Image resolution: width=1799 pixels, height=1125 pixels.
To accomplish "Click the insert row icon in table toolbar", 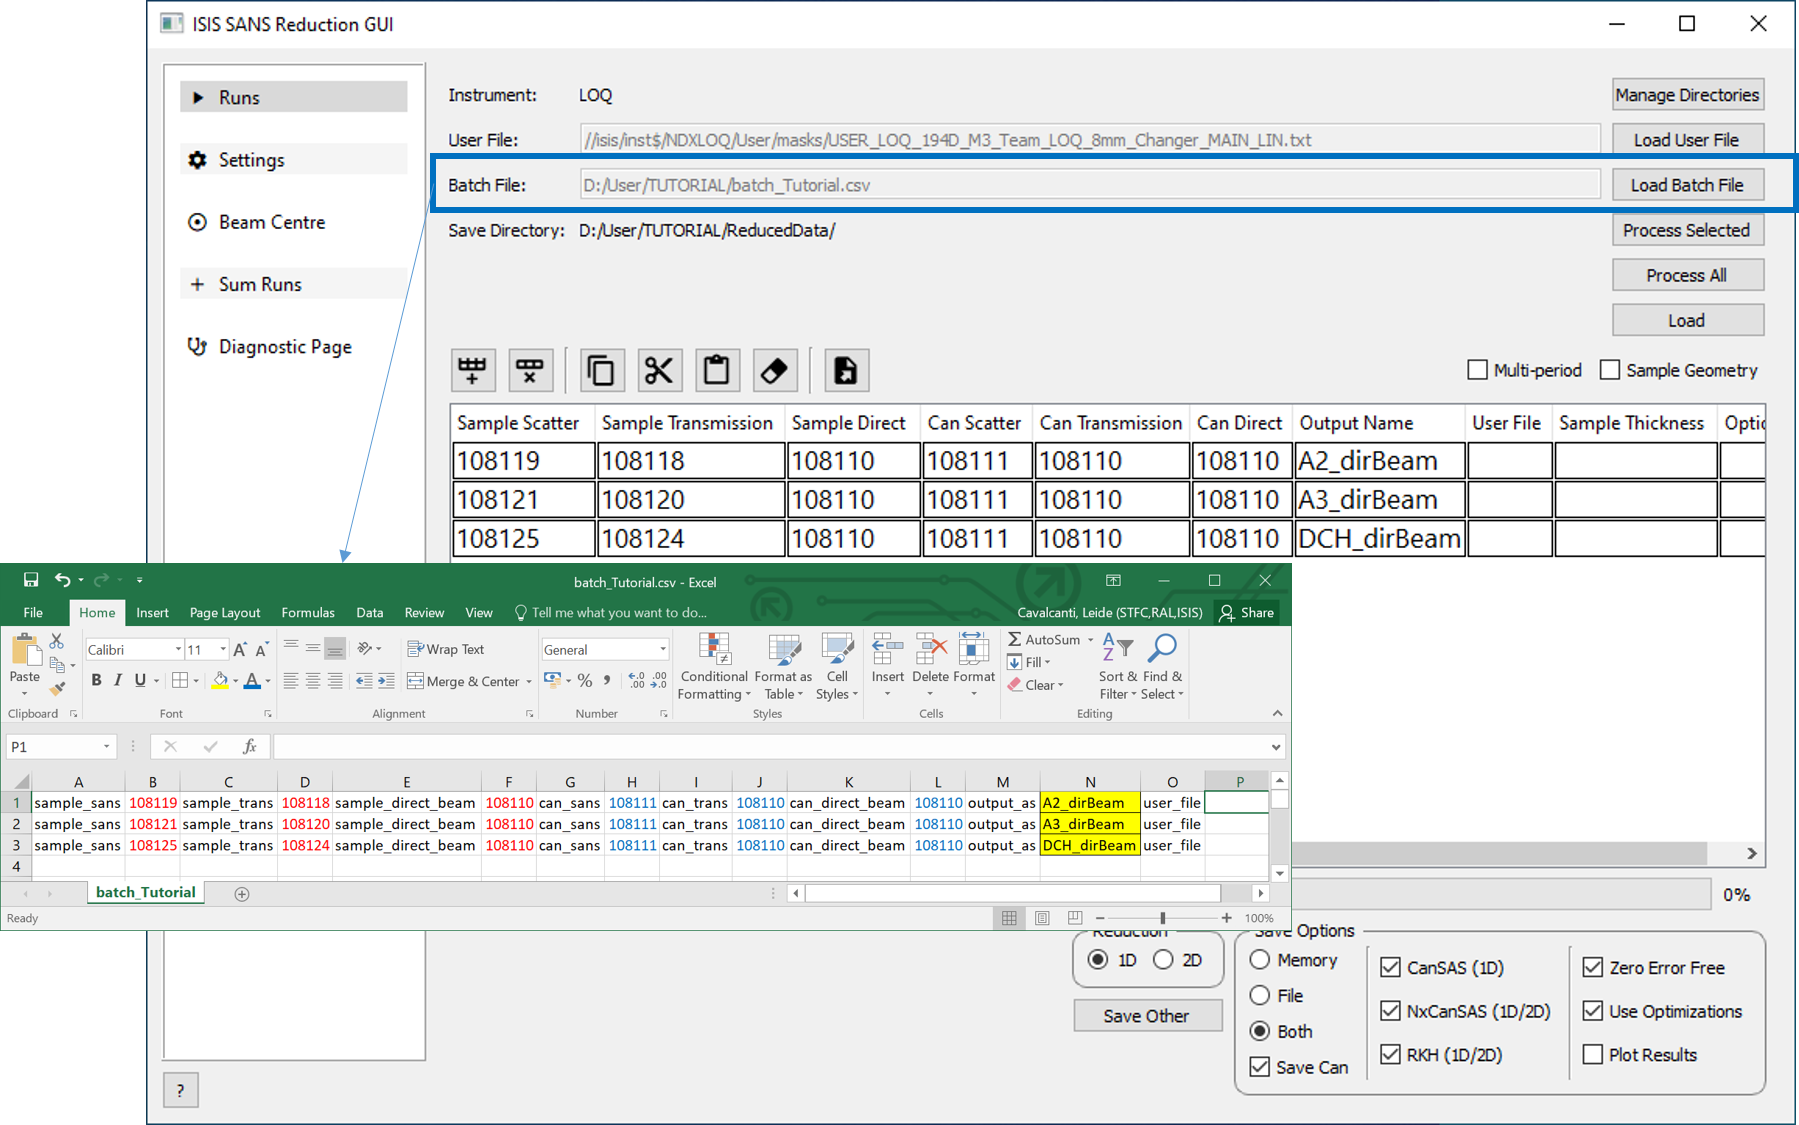I will 472,371.
